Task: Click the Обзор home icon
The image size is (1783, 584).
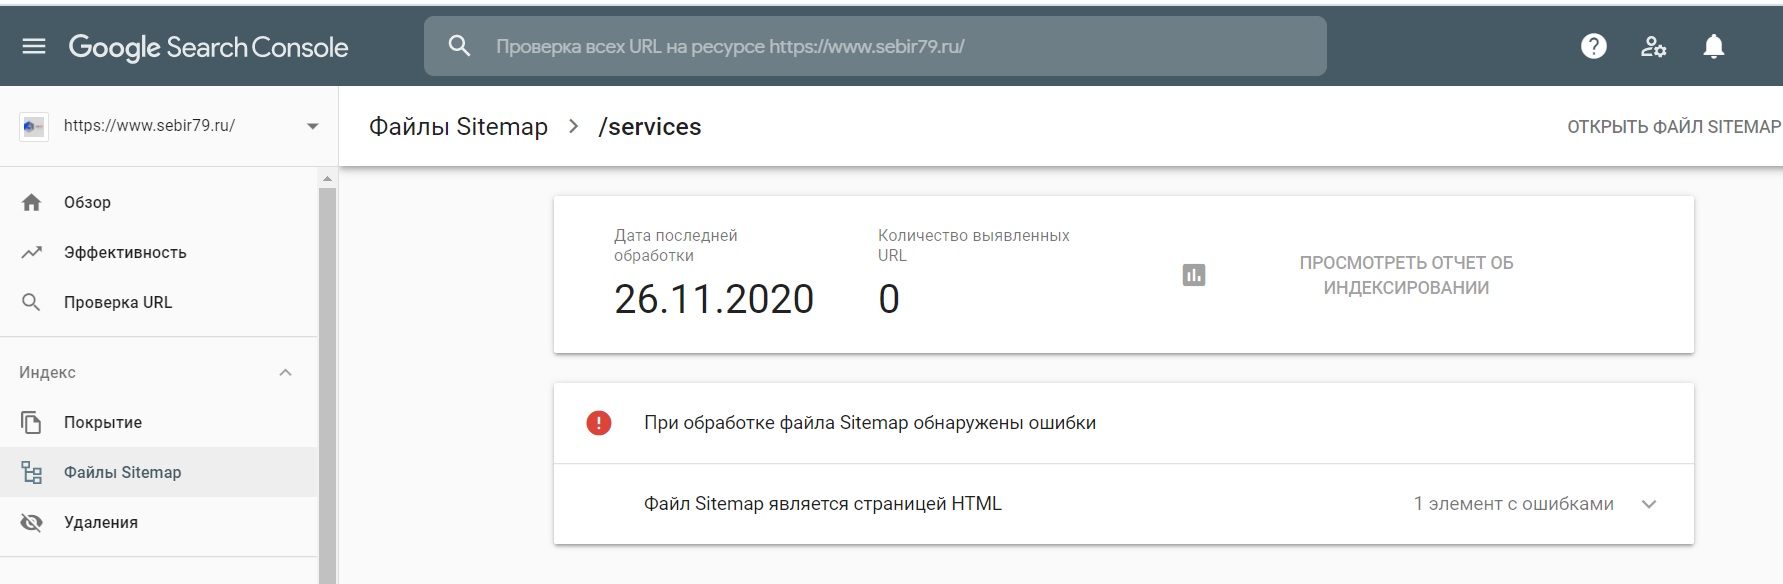Action: [x=32, y=203]
